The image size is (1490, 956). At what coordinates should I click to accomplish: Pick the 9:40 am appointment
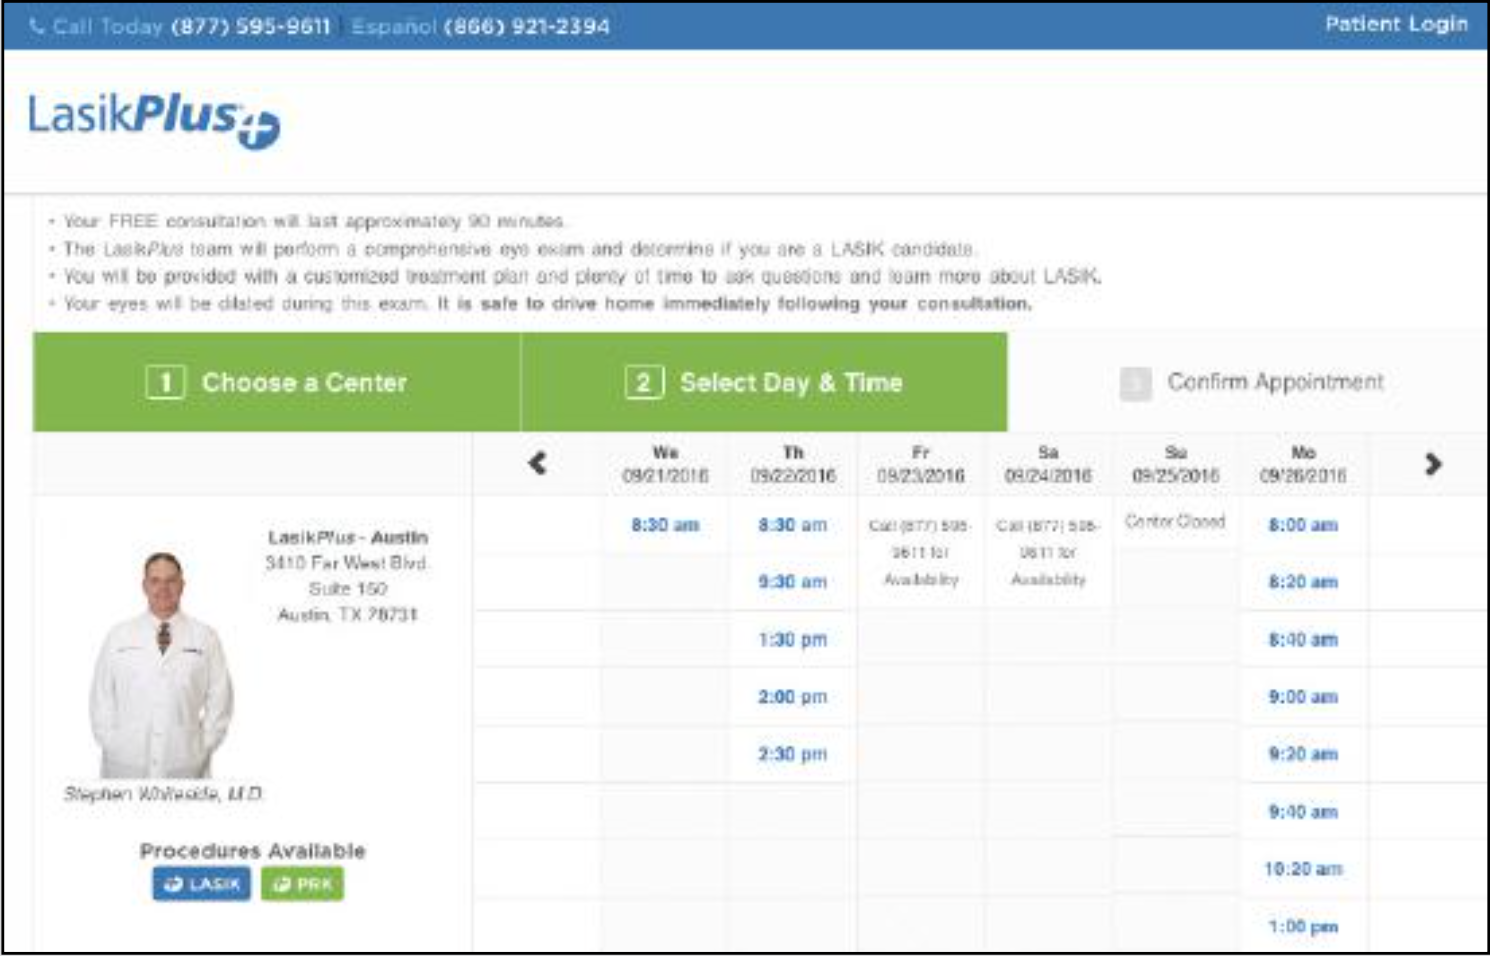tap(1303, 812)
